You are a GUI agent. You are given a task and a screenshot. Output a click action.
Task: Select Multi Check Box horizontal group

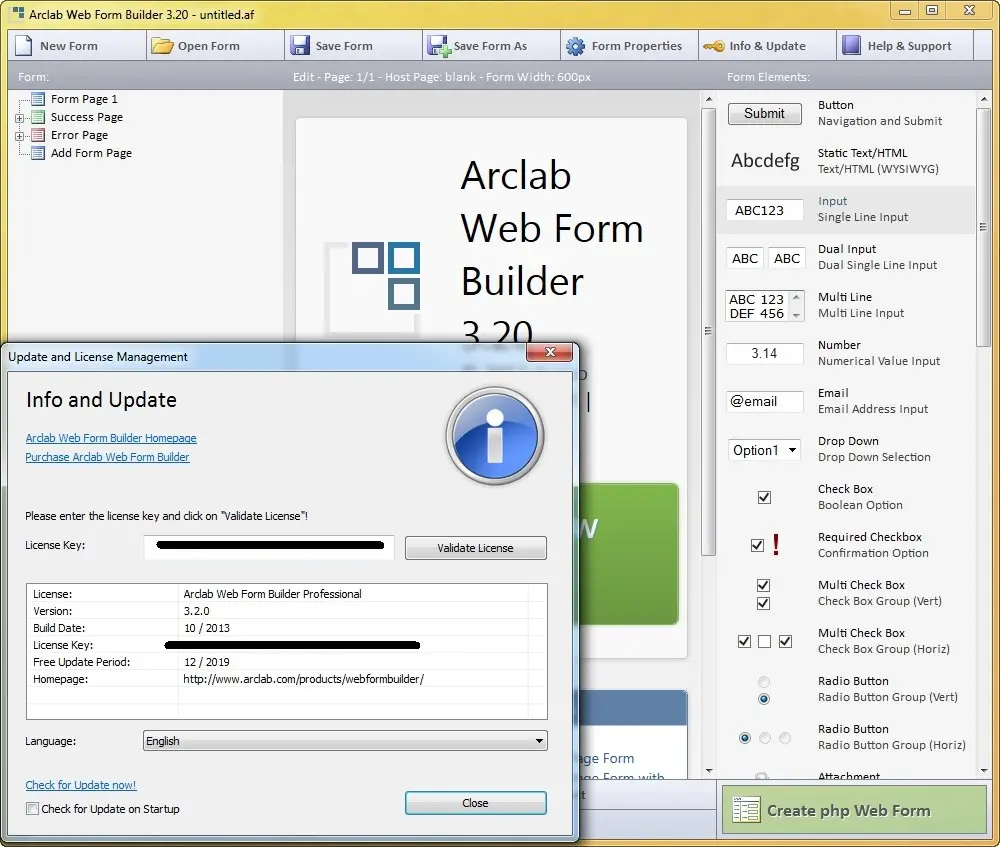[765, 641]
